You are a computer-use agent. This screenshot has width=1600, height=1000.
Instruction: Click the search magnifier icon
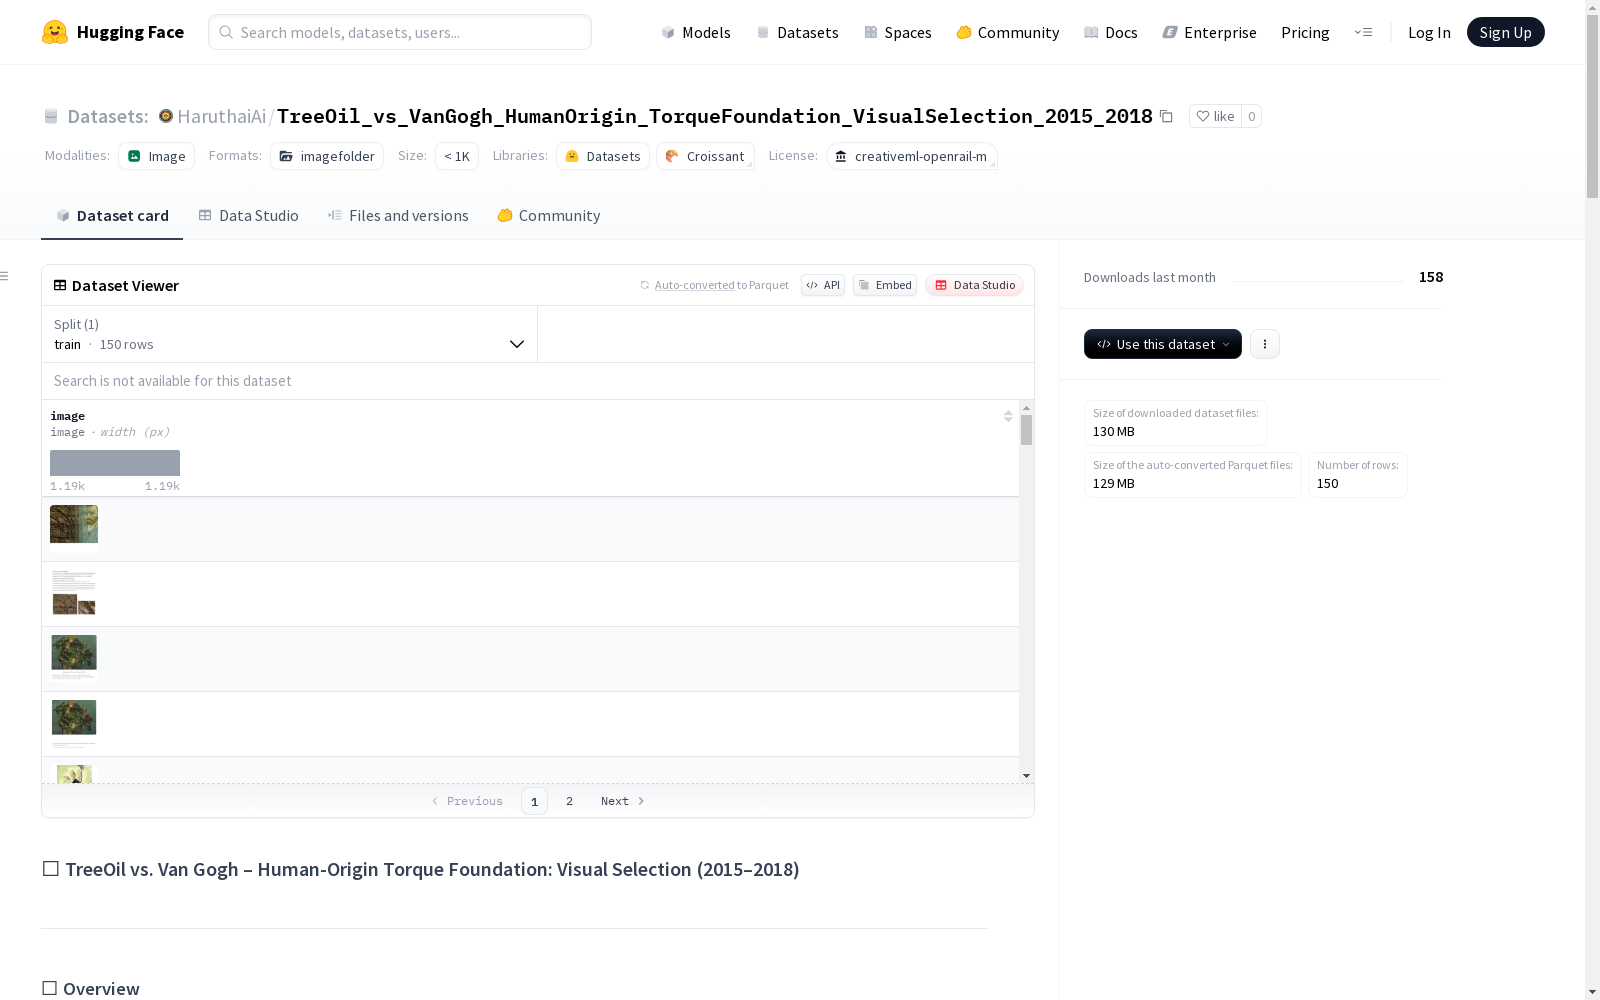click(226, 32)
